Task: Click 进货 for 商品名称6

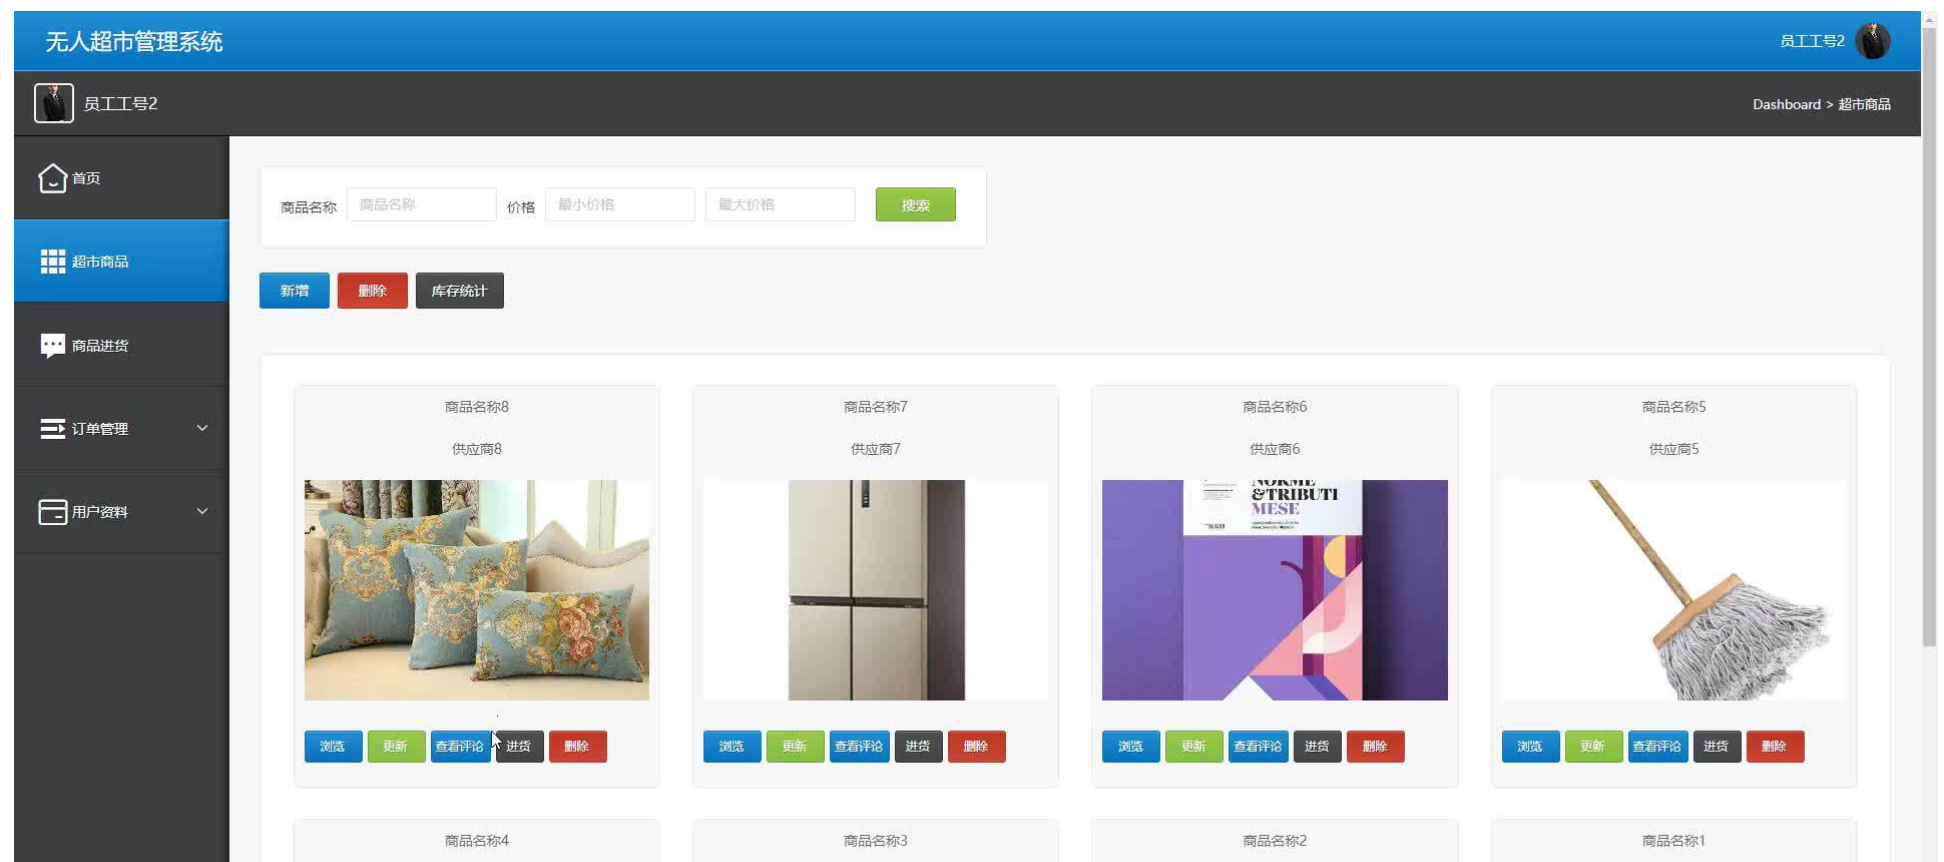Action: click(1317, 746)
